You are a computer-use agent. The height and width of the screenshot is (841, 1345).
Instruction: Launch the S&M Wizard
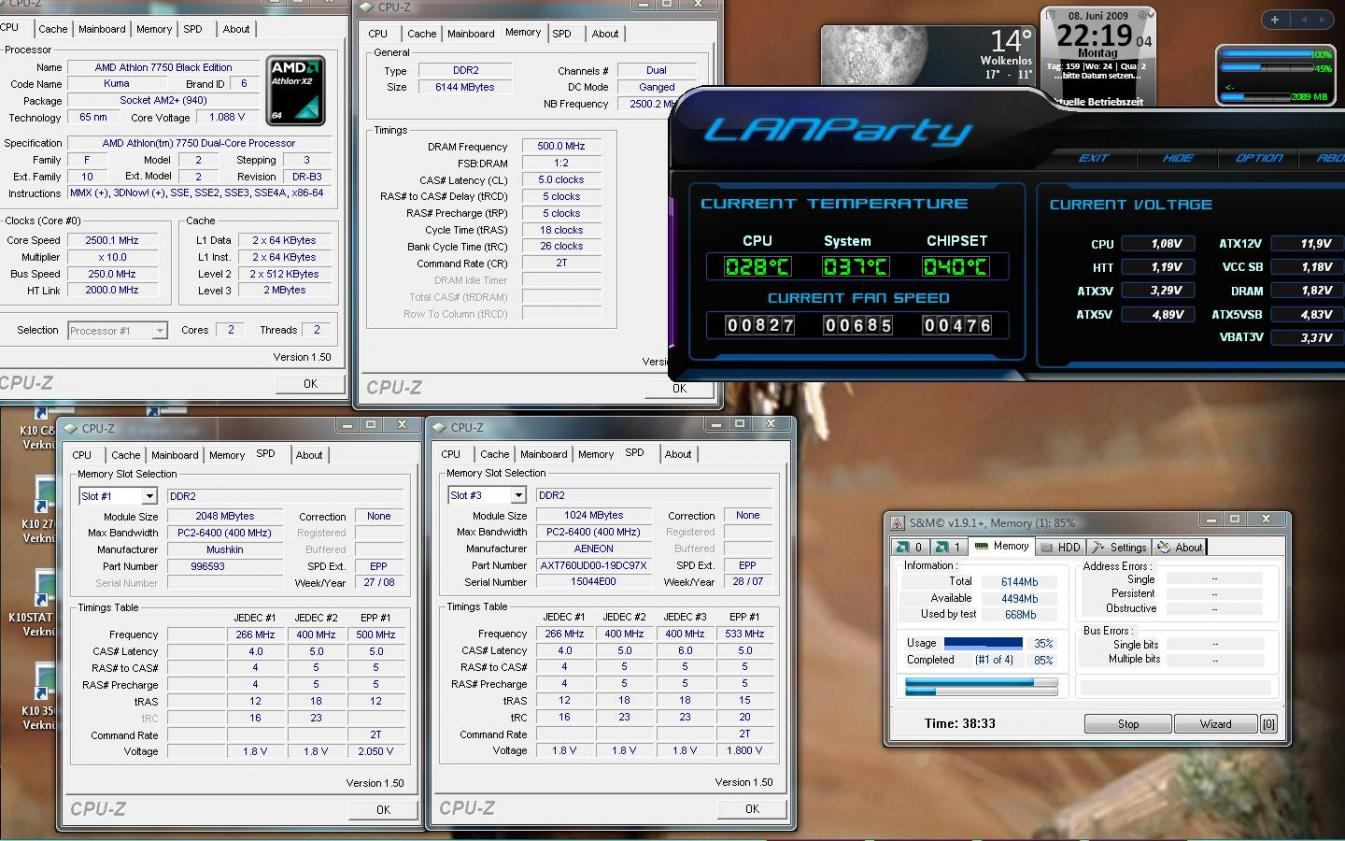click(x=1215, y=724)
